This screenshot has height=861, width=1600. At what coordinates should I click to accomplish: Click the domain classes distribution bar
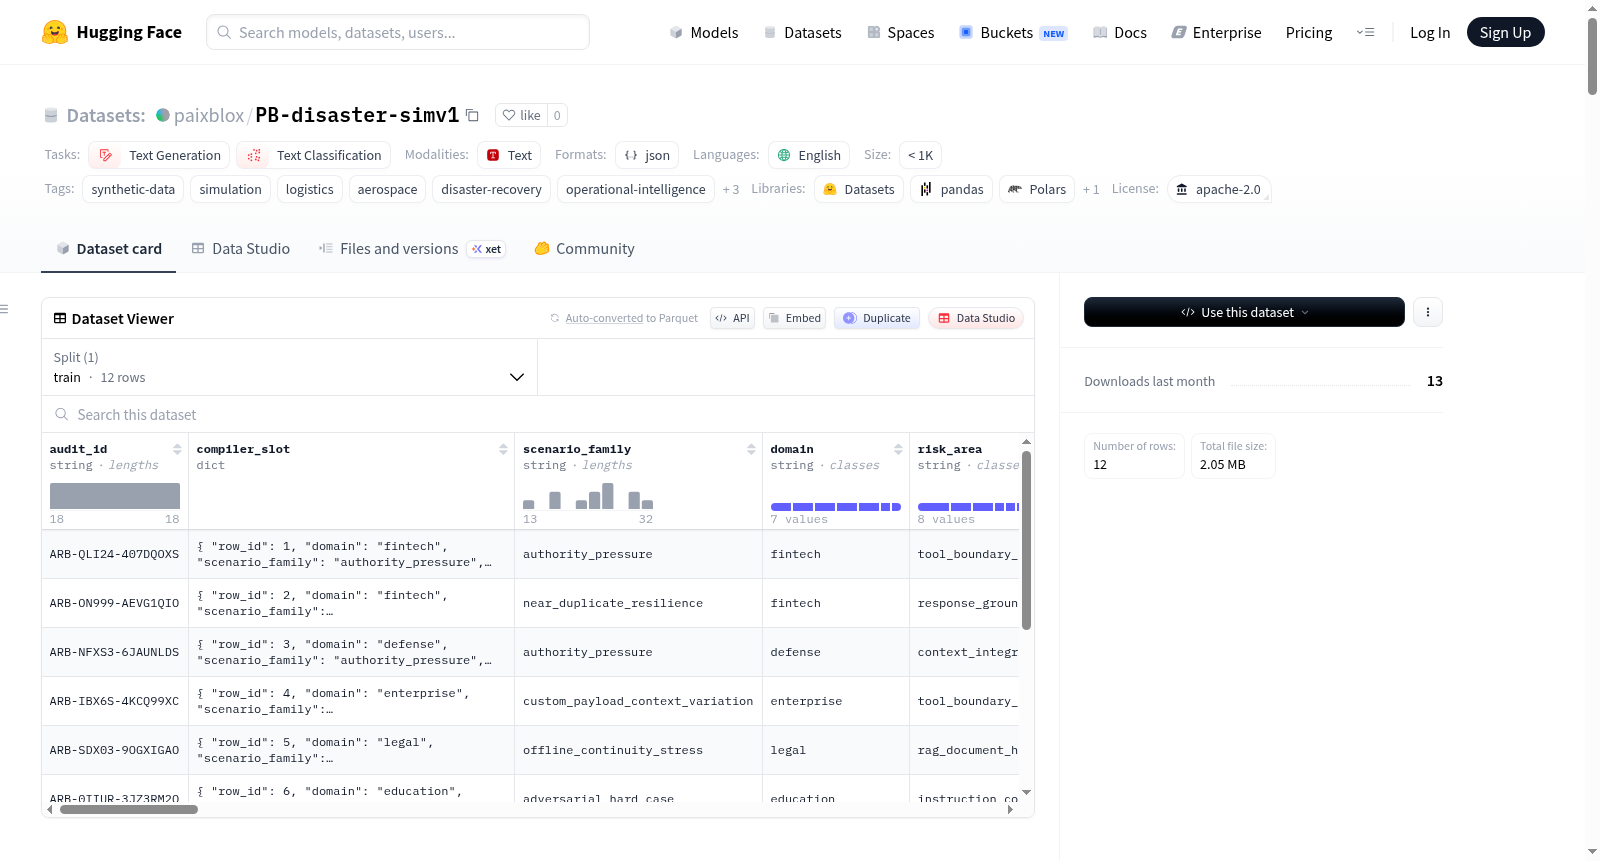(836, 507)
